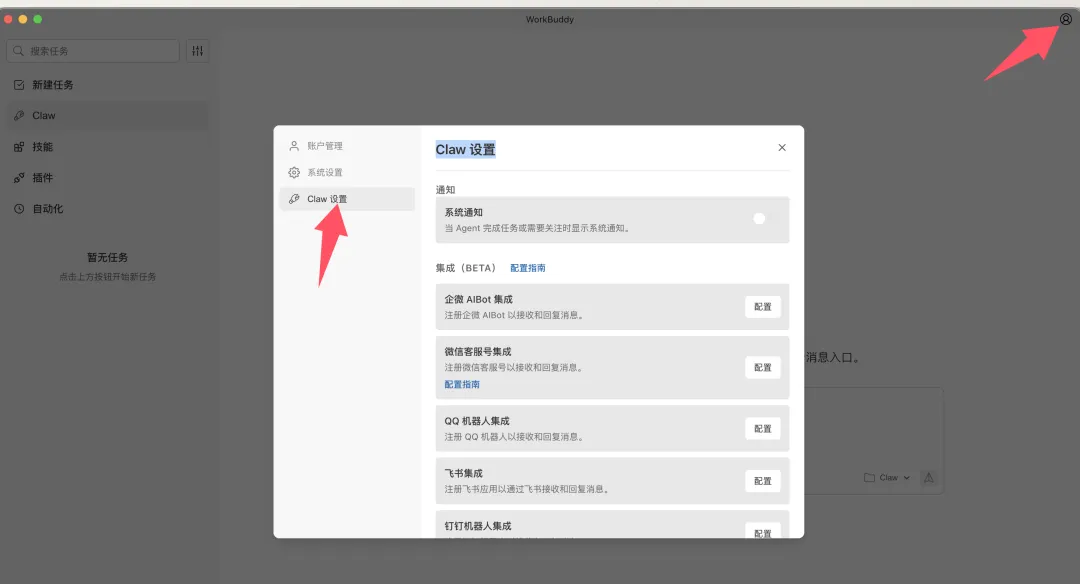Screen dimensions: 1080x584
Task: Click the QQ 机器人集成 title text
Action: click(477, 421)
